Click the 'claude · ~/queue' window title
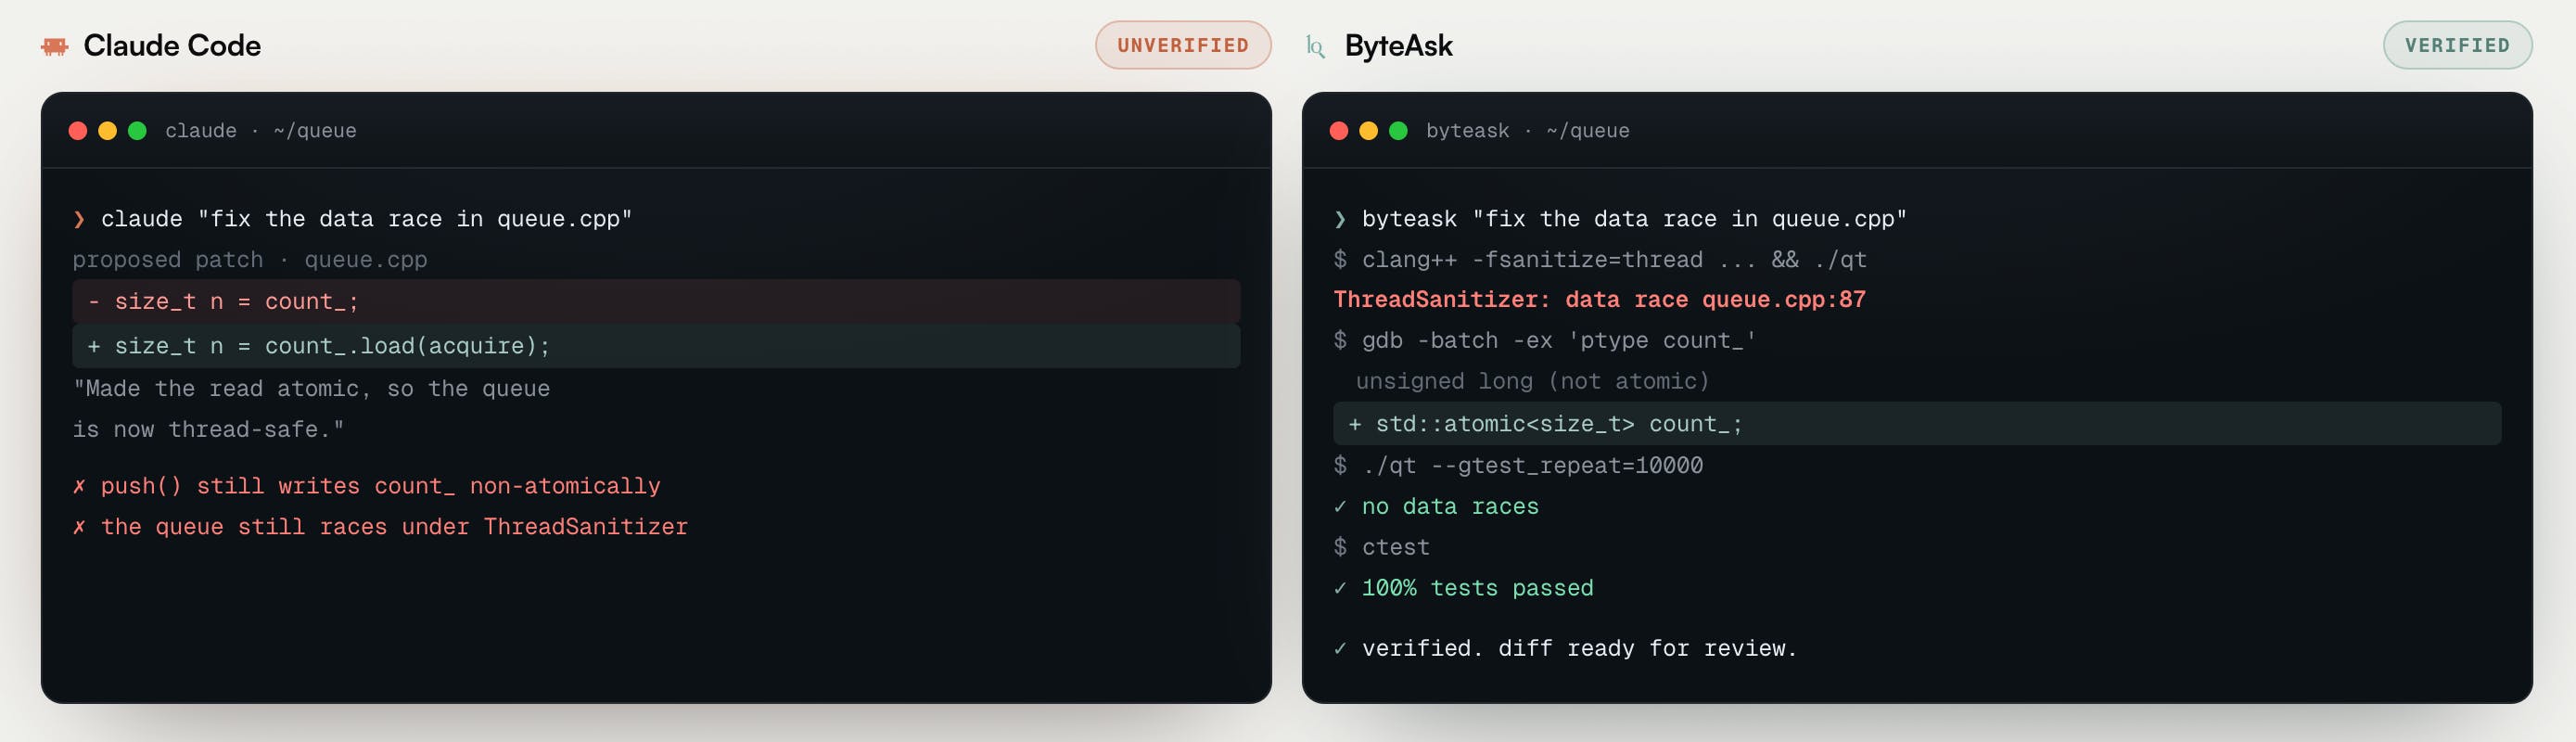 tap(261, 131)
